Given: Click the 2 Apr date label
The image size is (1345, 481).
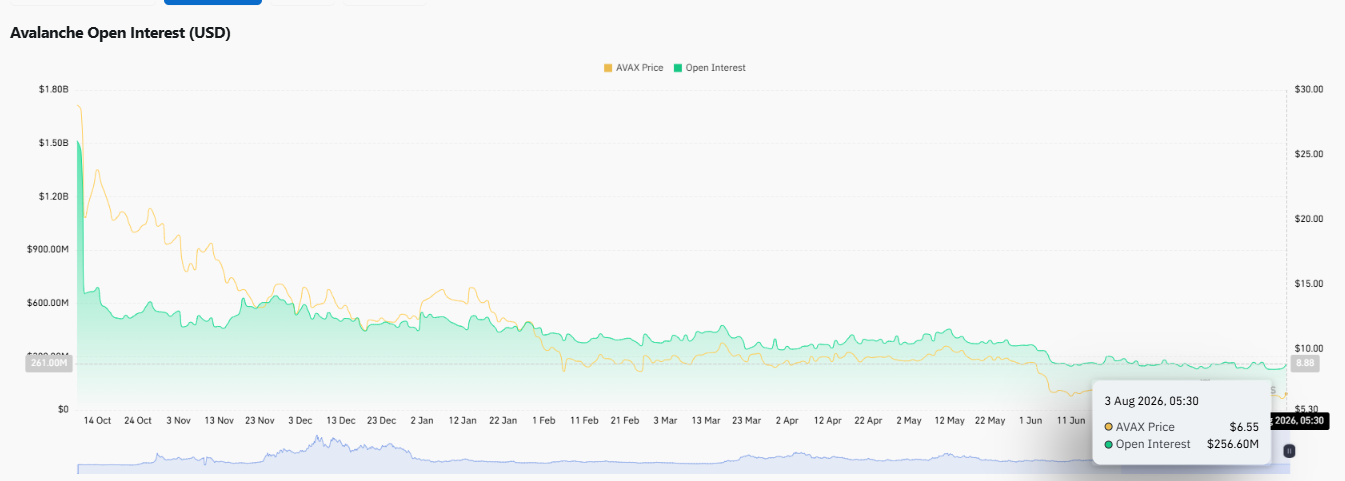Looking at the screenshot, I should [787, 421].
